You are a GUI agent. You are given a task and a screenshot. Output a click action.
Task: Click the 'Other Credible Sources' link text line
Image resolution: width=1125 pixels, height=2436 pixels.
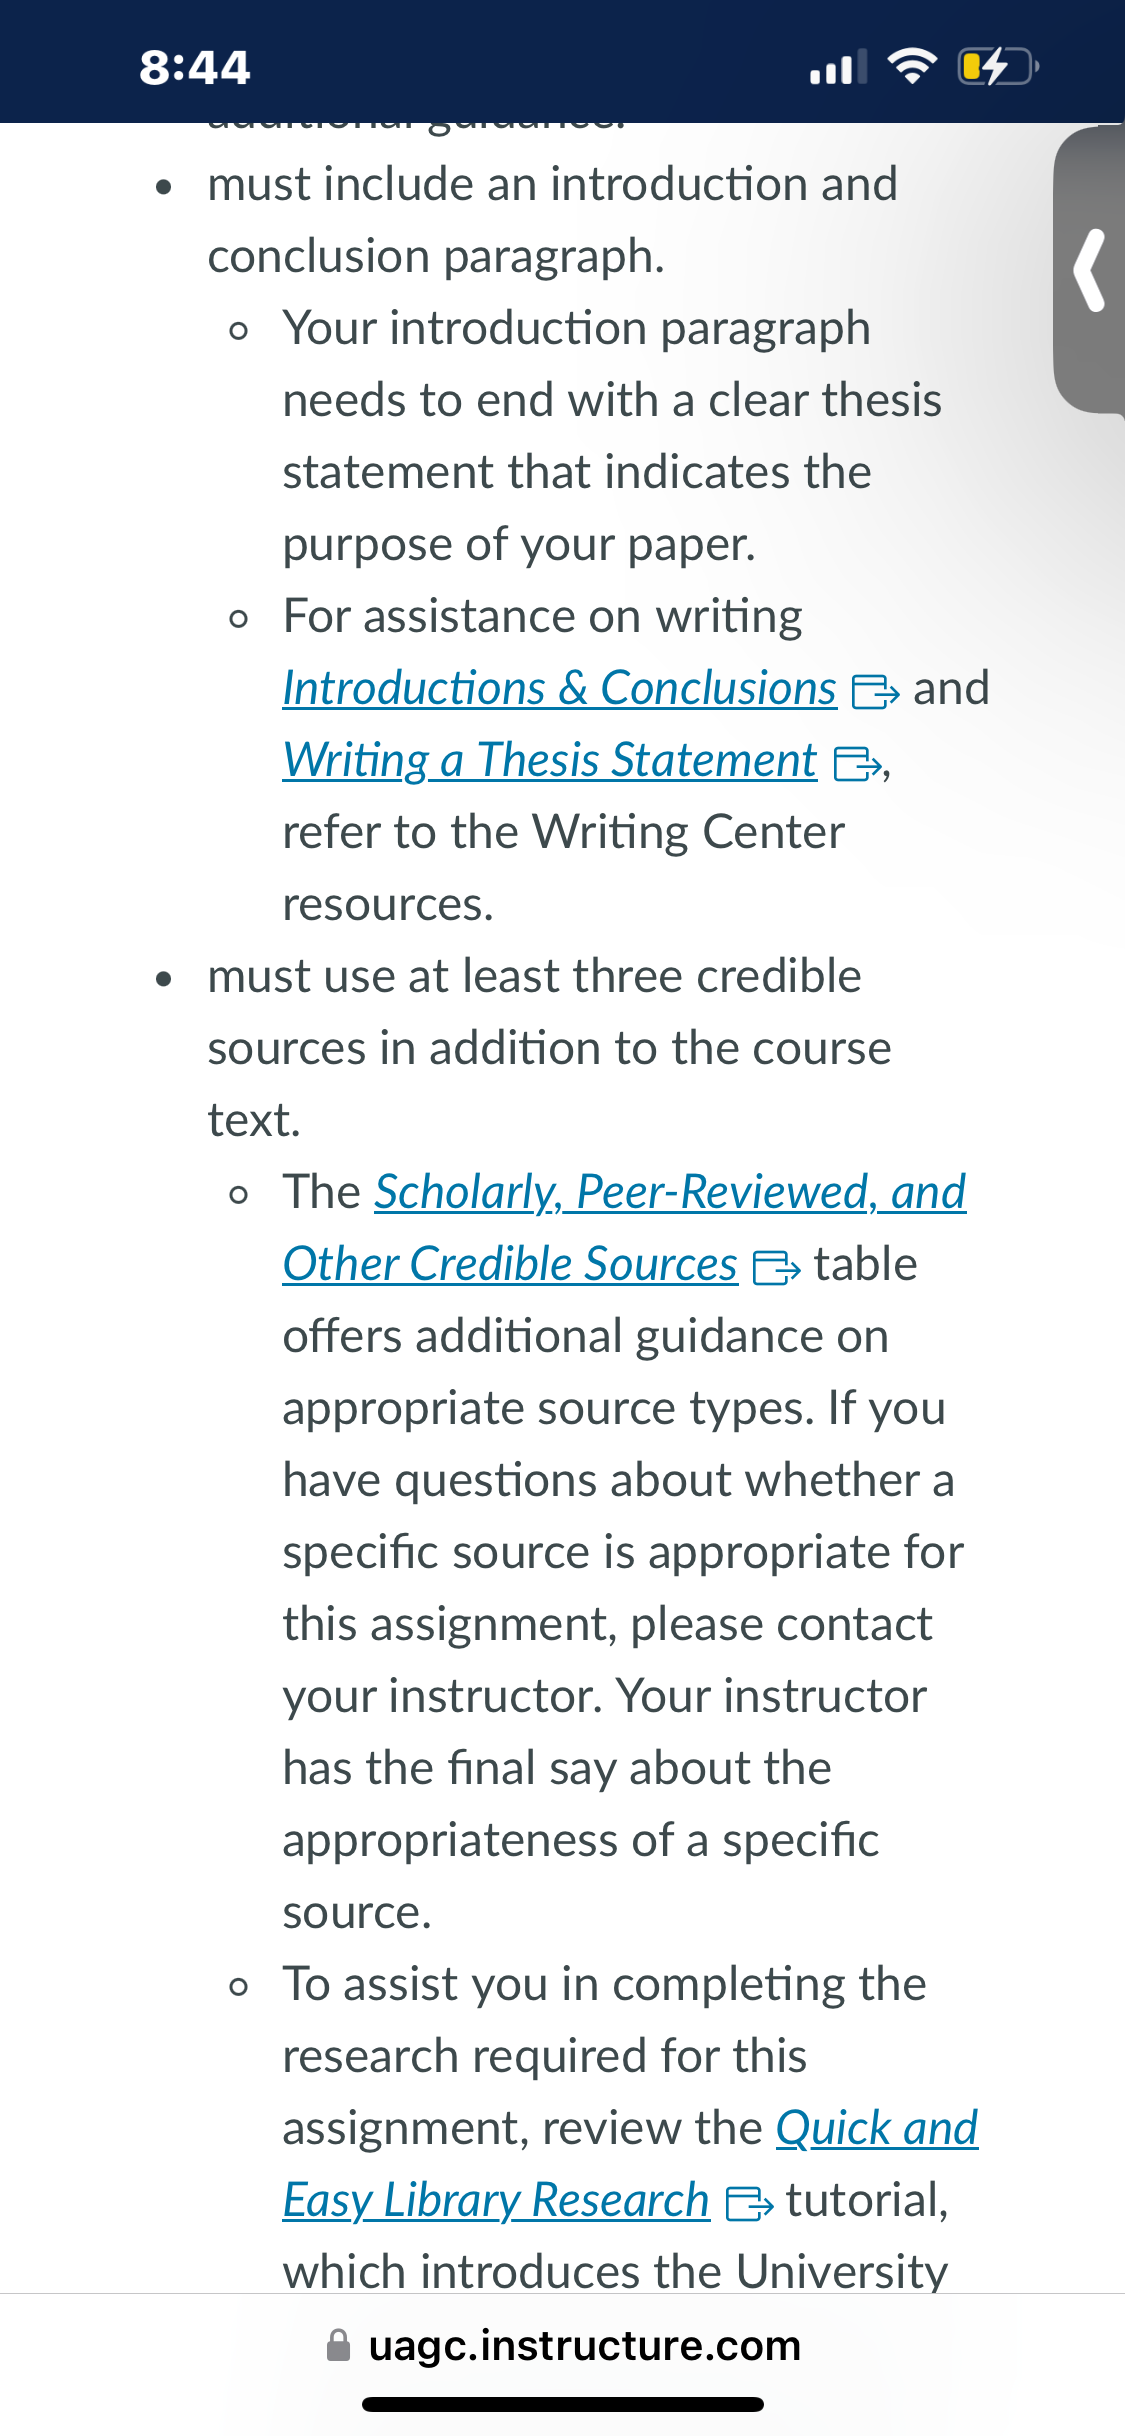(510, 1265)
